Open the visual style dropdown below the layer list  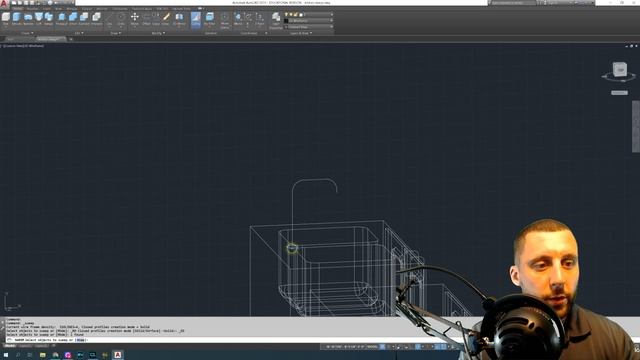[x=309, y=21]
